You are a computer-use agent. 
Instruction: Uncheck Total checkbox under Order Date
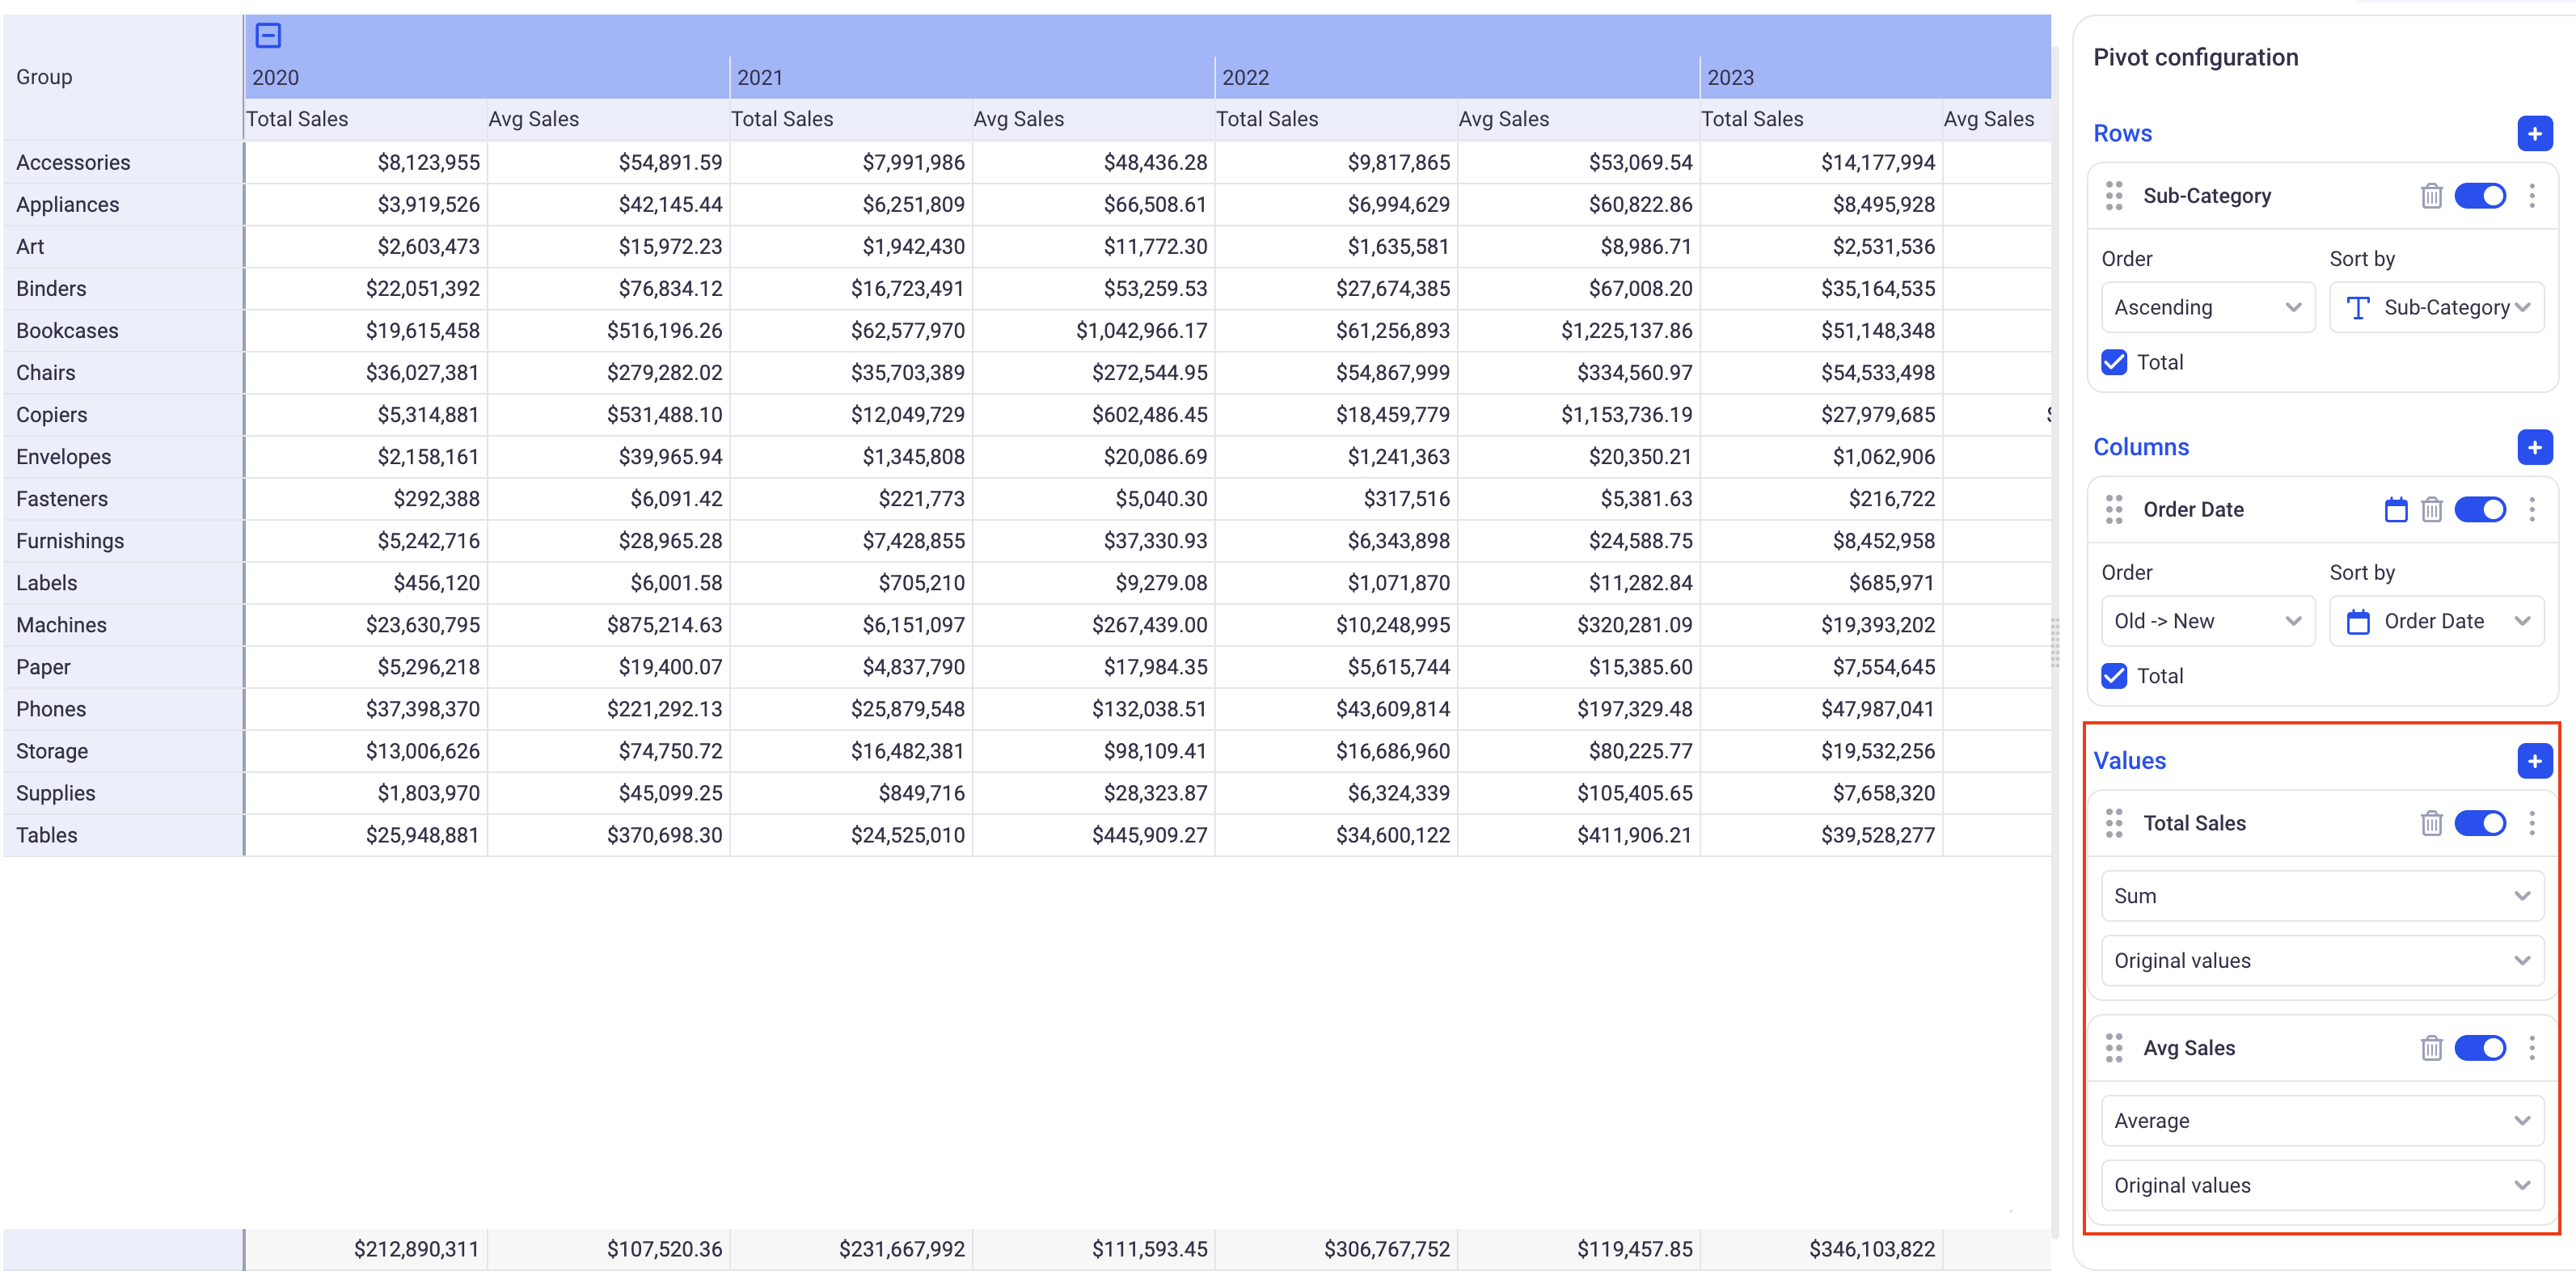click(x=2114, y=676)
